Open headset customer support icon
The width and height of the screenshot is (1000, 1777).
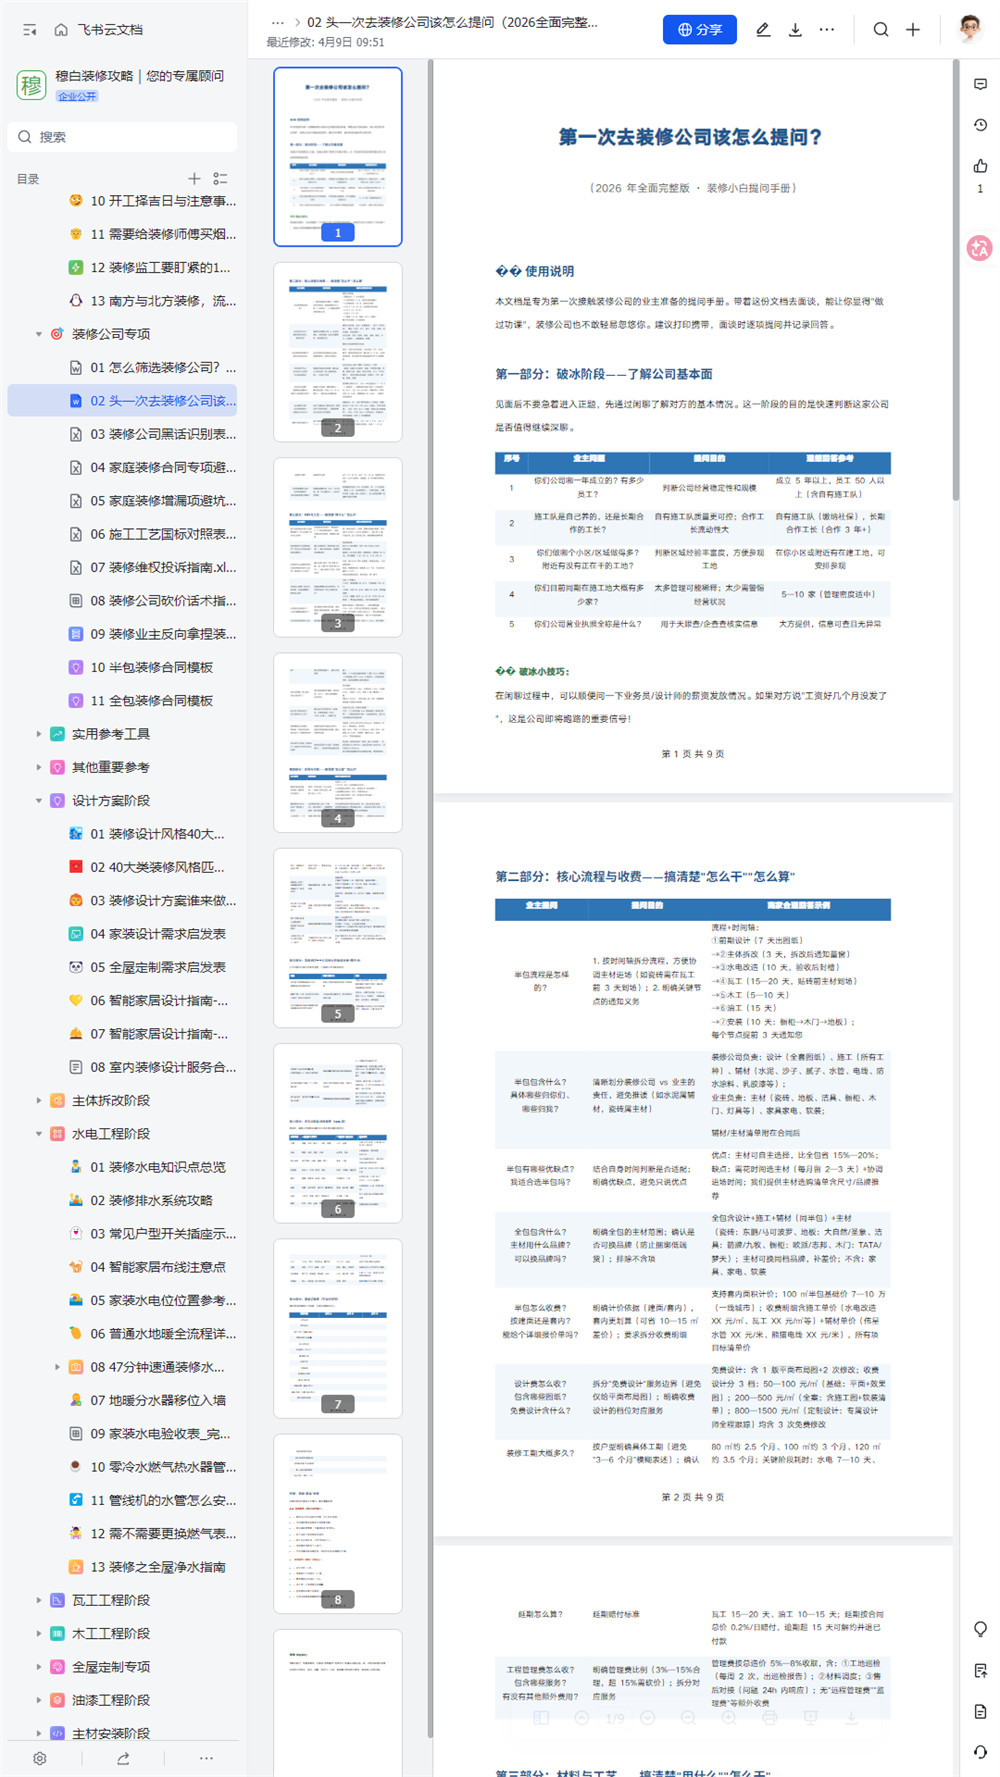(980, 1752)
